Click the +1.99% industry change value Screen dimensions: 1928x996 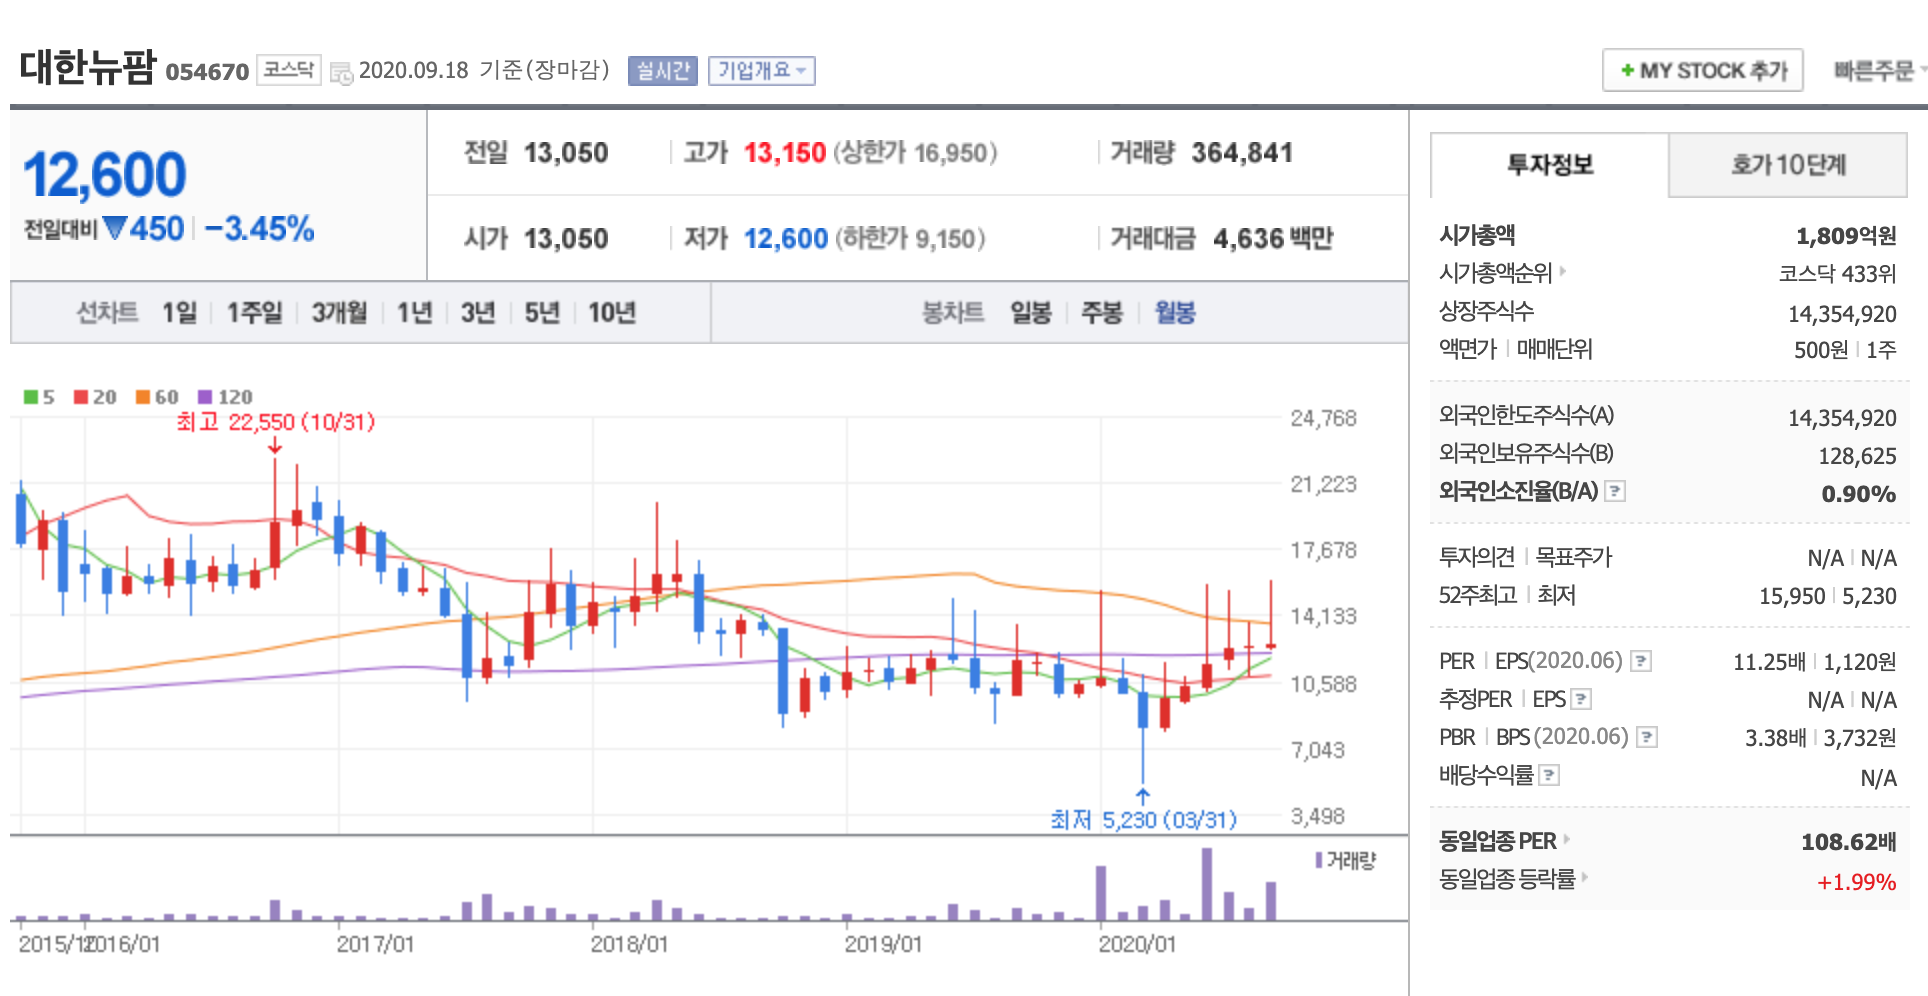[x=1857, y=882]
